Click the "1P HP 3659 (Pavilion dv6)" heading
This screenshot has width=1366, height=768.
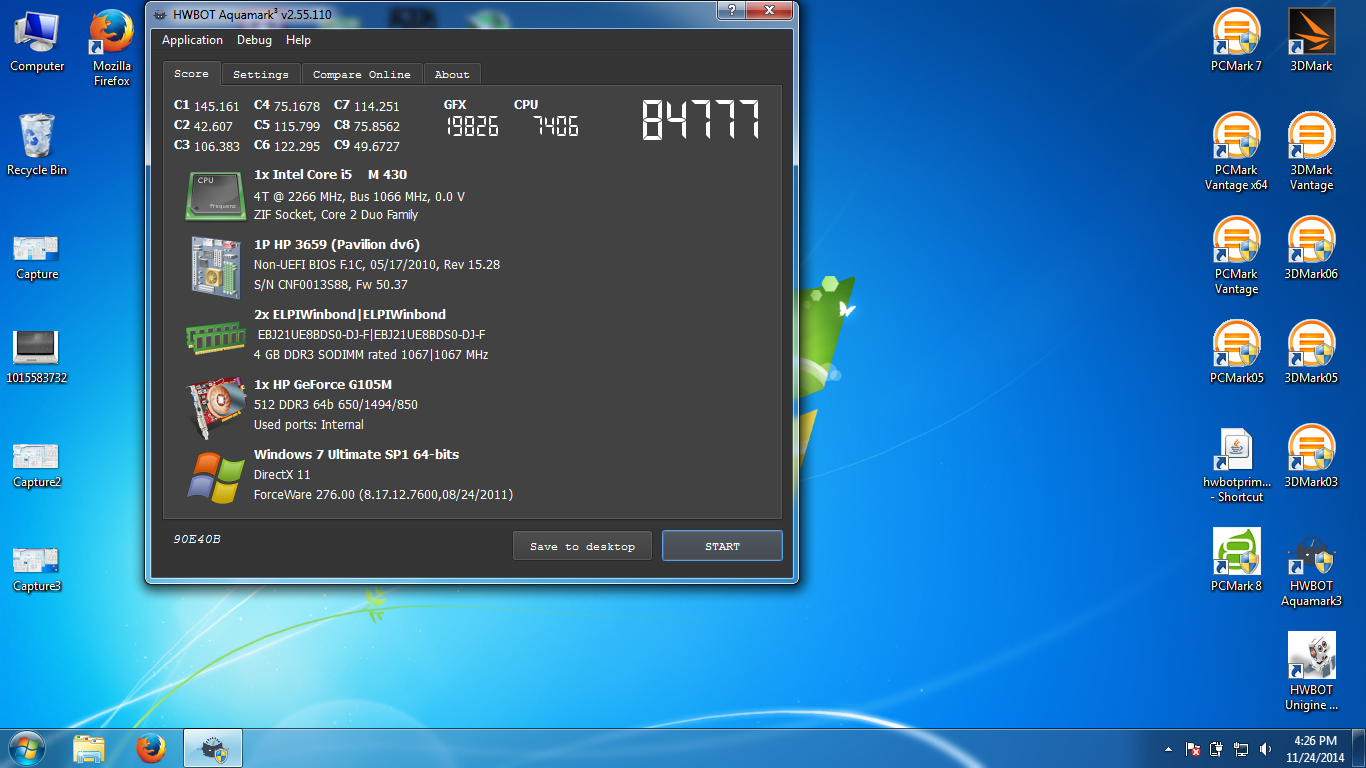pos(337,245)
